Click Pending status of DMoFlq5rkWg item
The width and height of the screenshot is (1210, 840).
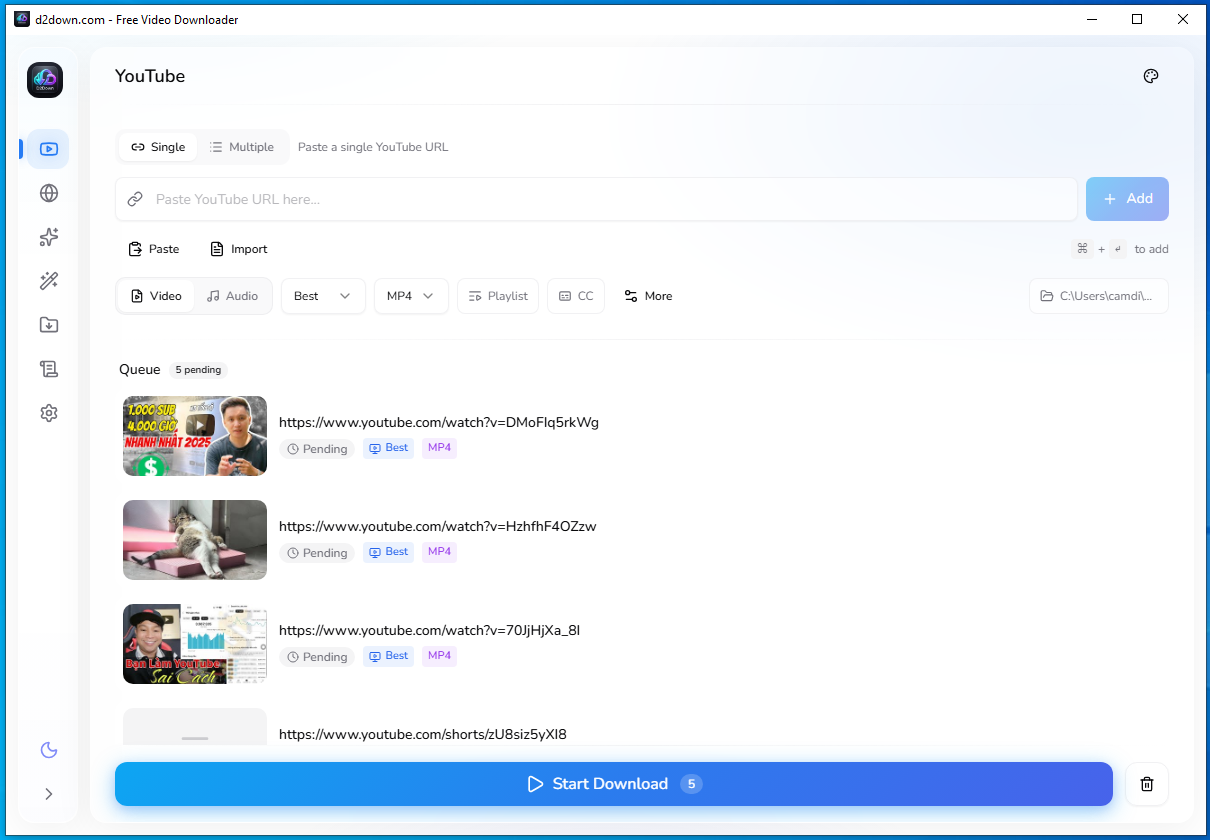coord(317,449)
